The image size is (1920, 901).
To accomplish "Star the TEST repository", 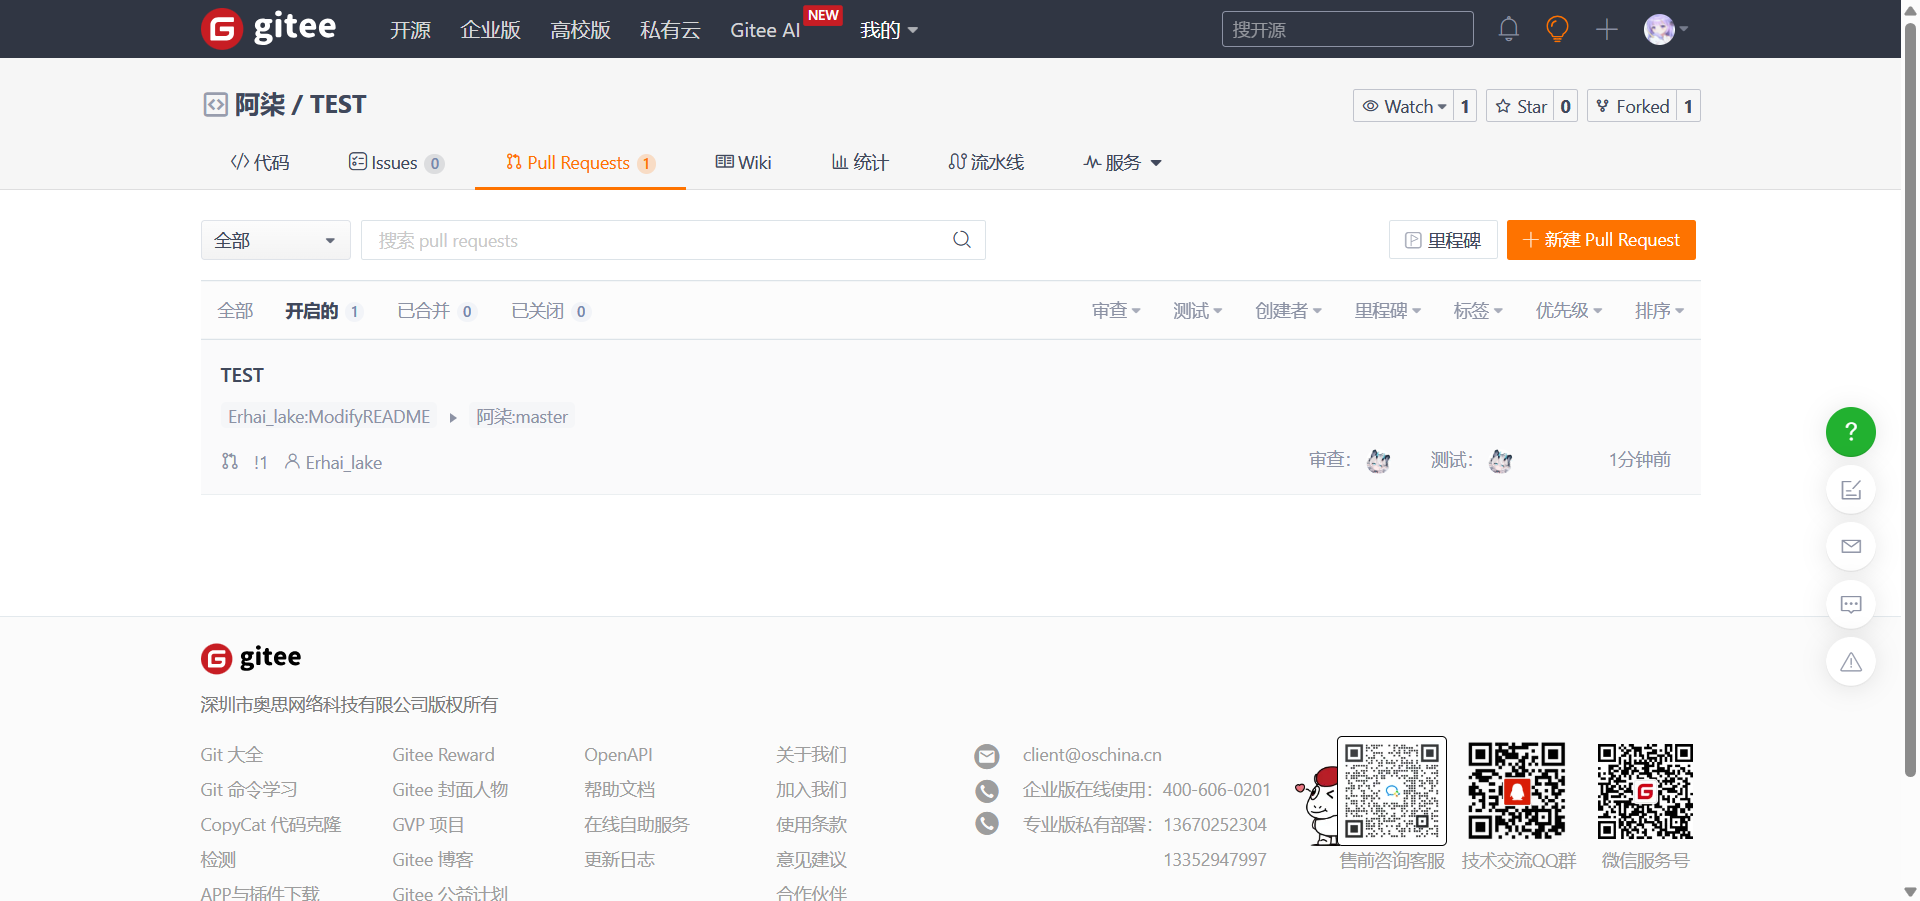I will click(1522, 106).
